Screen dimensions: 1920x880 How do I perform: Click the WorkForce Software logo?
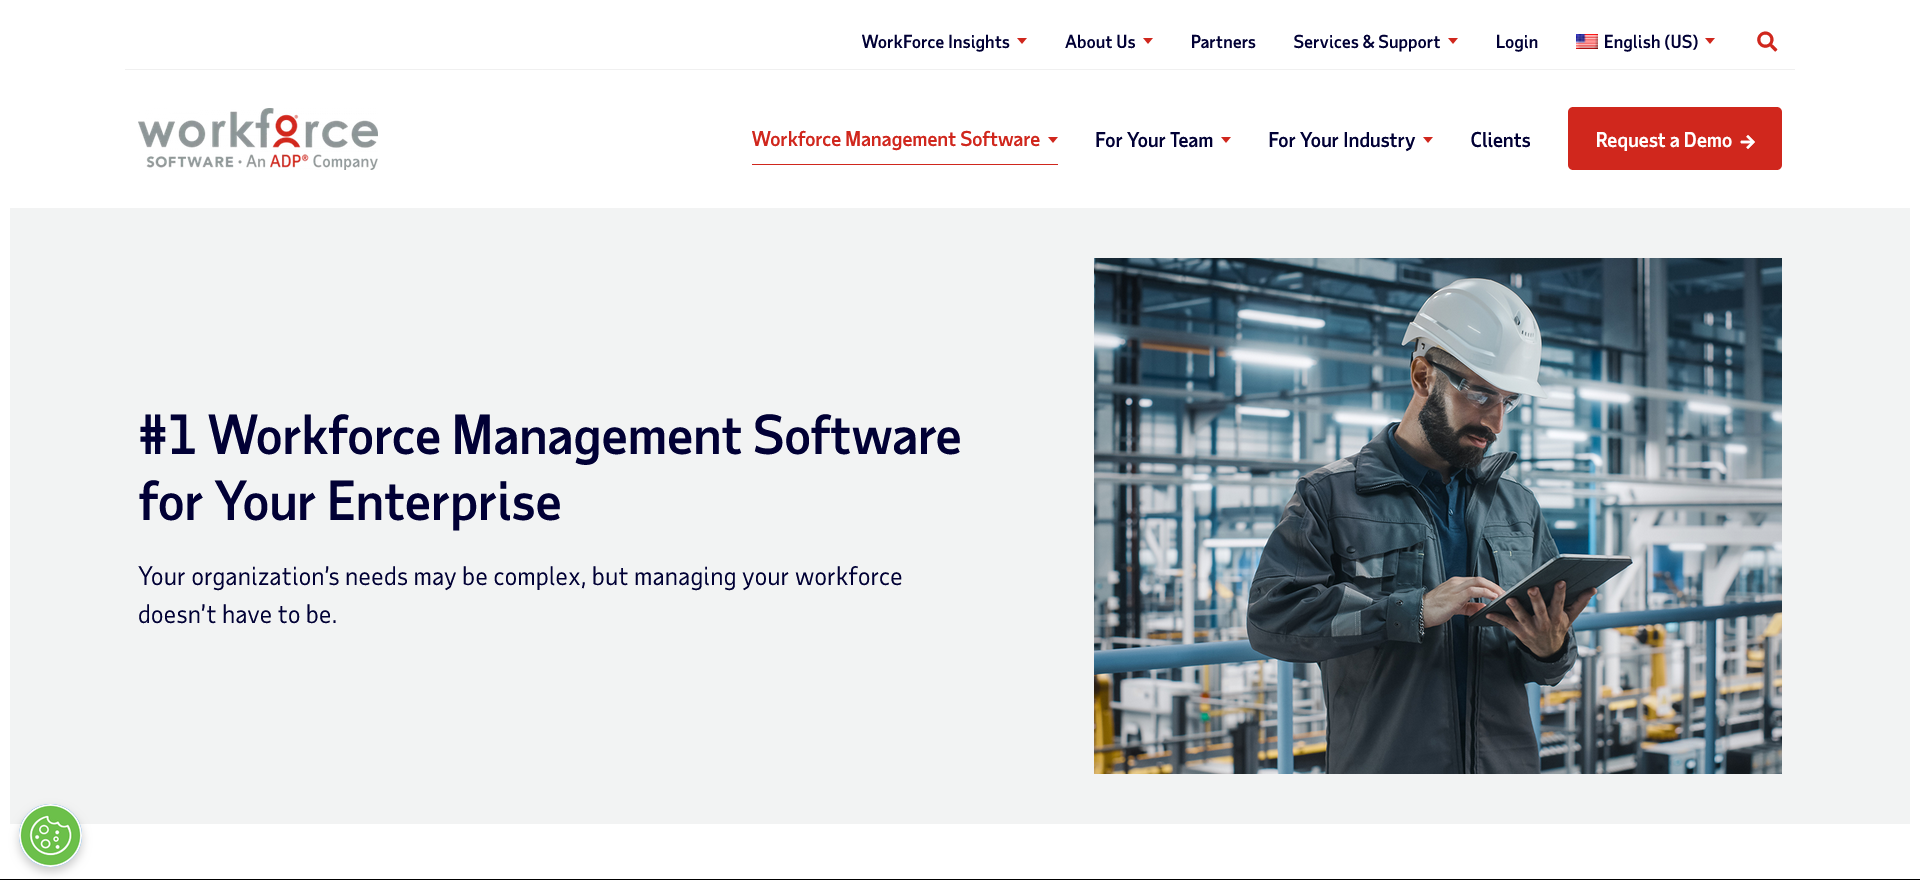258,139
